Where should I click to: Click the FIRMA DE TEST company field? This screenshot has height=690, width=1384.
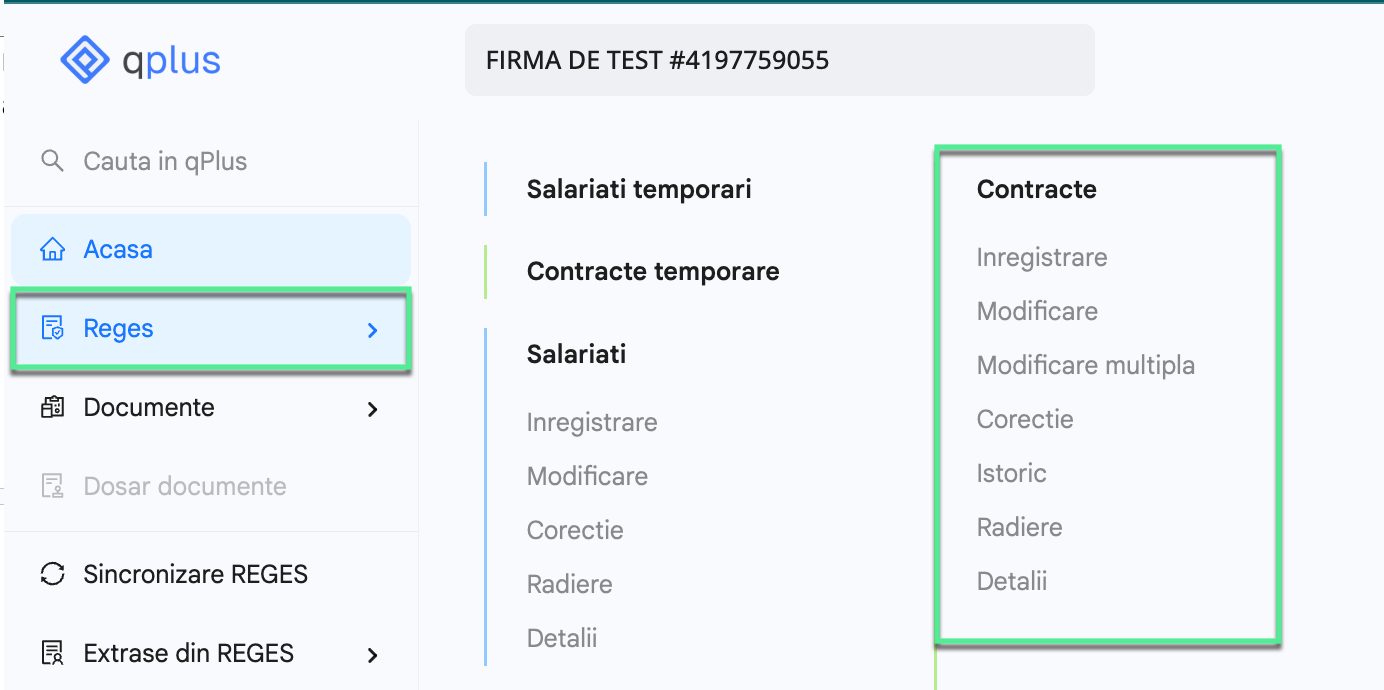(x=780, y=60)
